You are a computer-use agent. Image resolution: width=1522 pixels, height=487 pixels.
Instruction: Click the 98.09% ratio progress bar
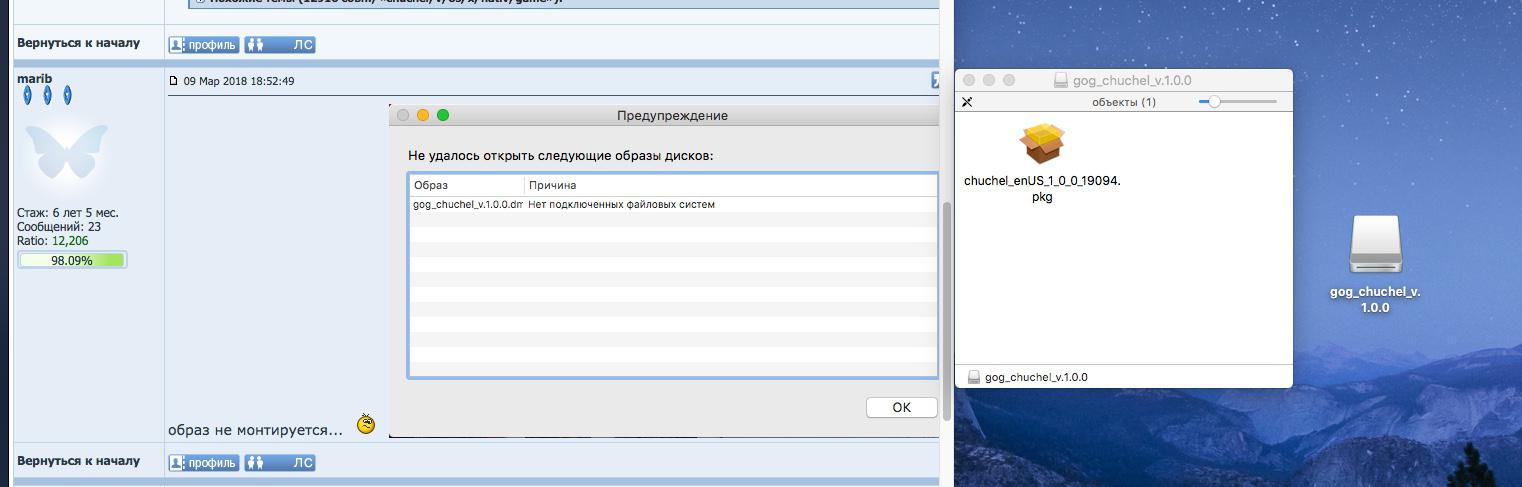coord(72,260)
